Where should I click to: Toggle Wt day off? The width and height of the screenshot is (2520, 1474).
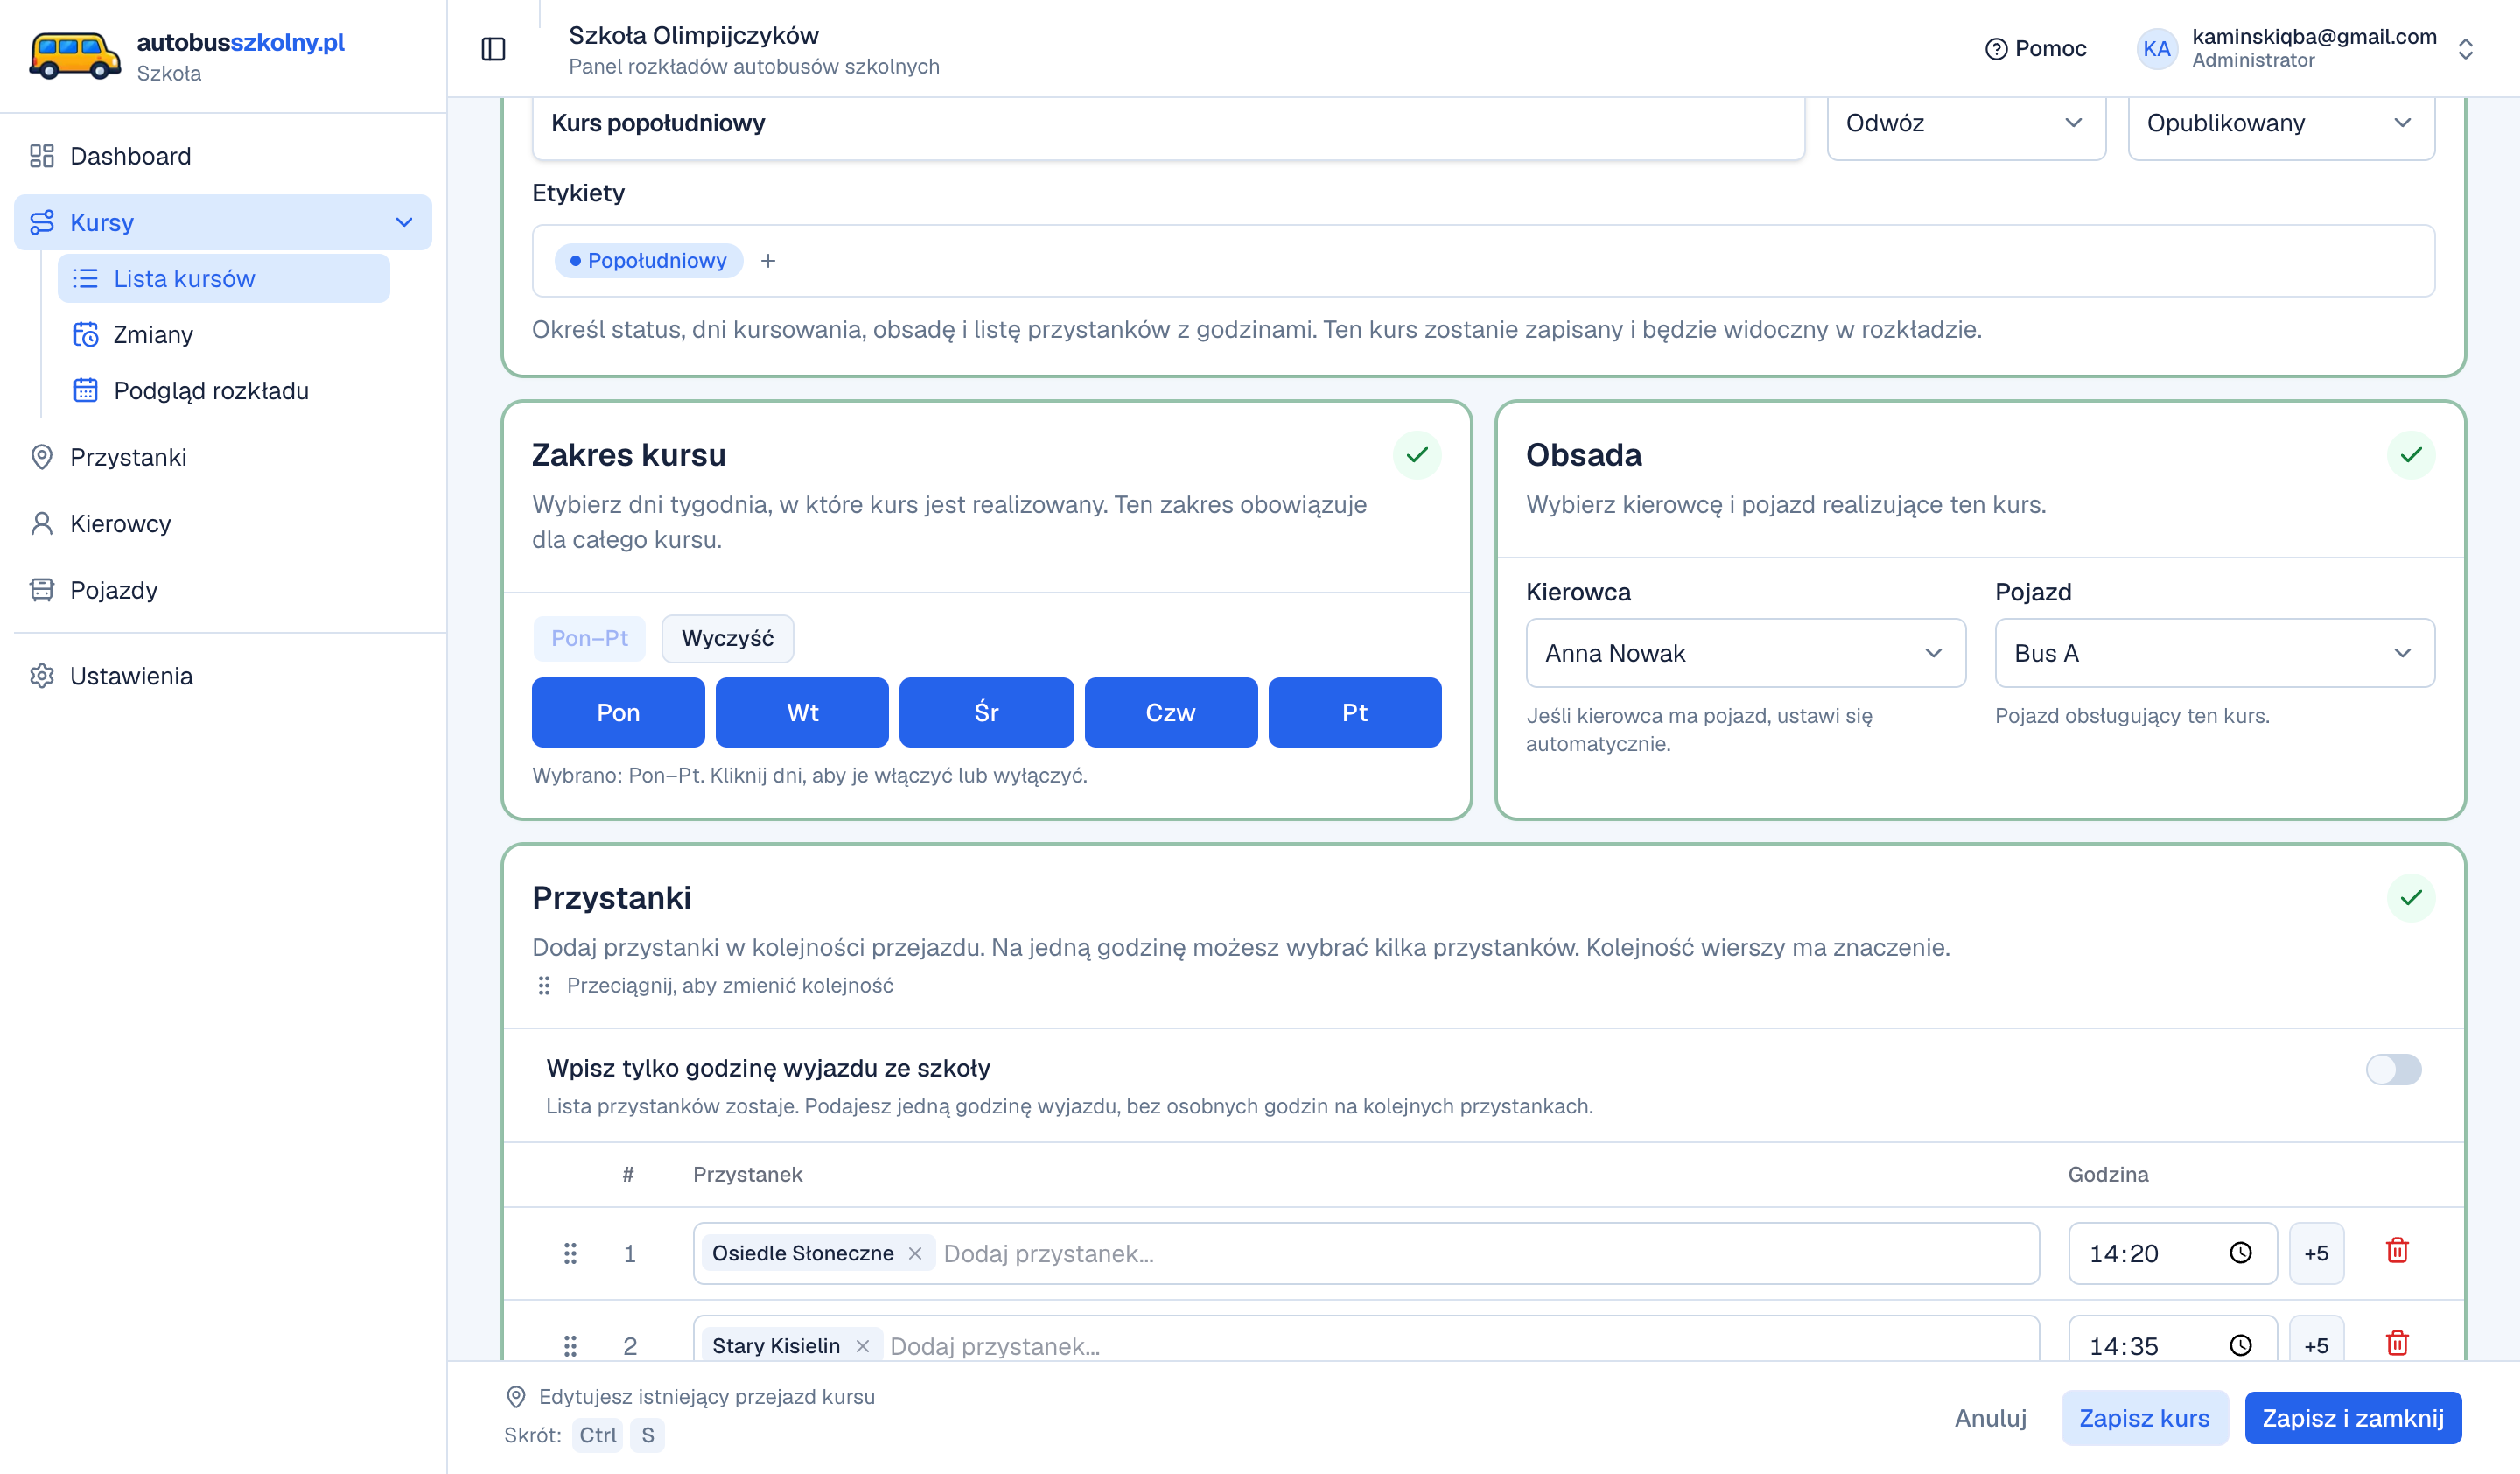click(802, 713)
